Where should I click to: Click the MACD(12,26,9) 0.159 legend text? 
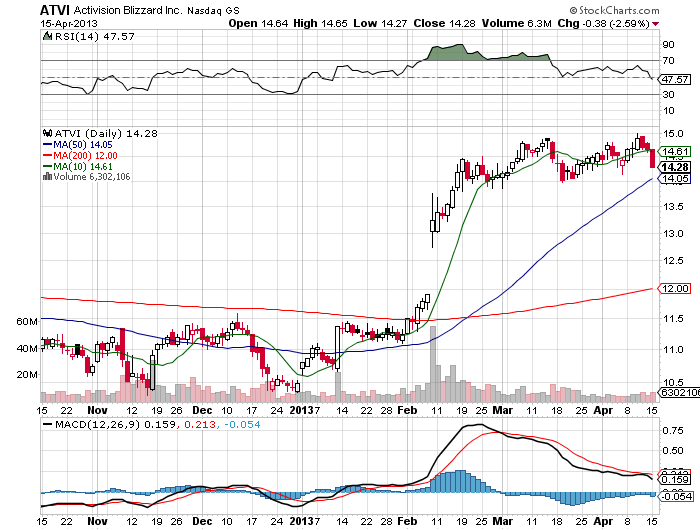[x=115, y=424]
